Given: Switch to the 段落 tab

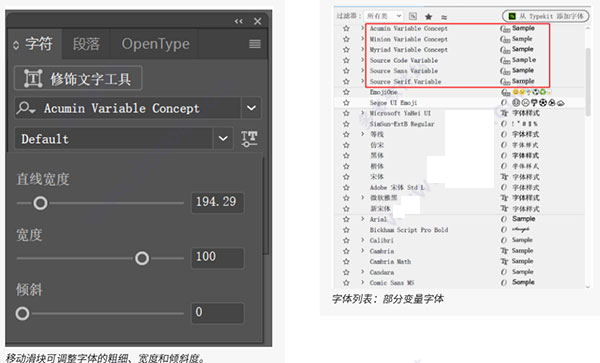Looking at the screenshot, I should (x=86, y=44).
